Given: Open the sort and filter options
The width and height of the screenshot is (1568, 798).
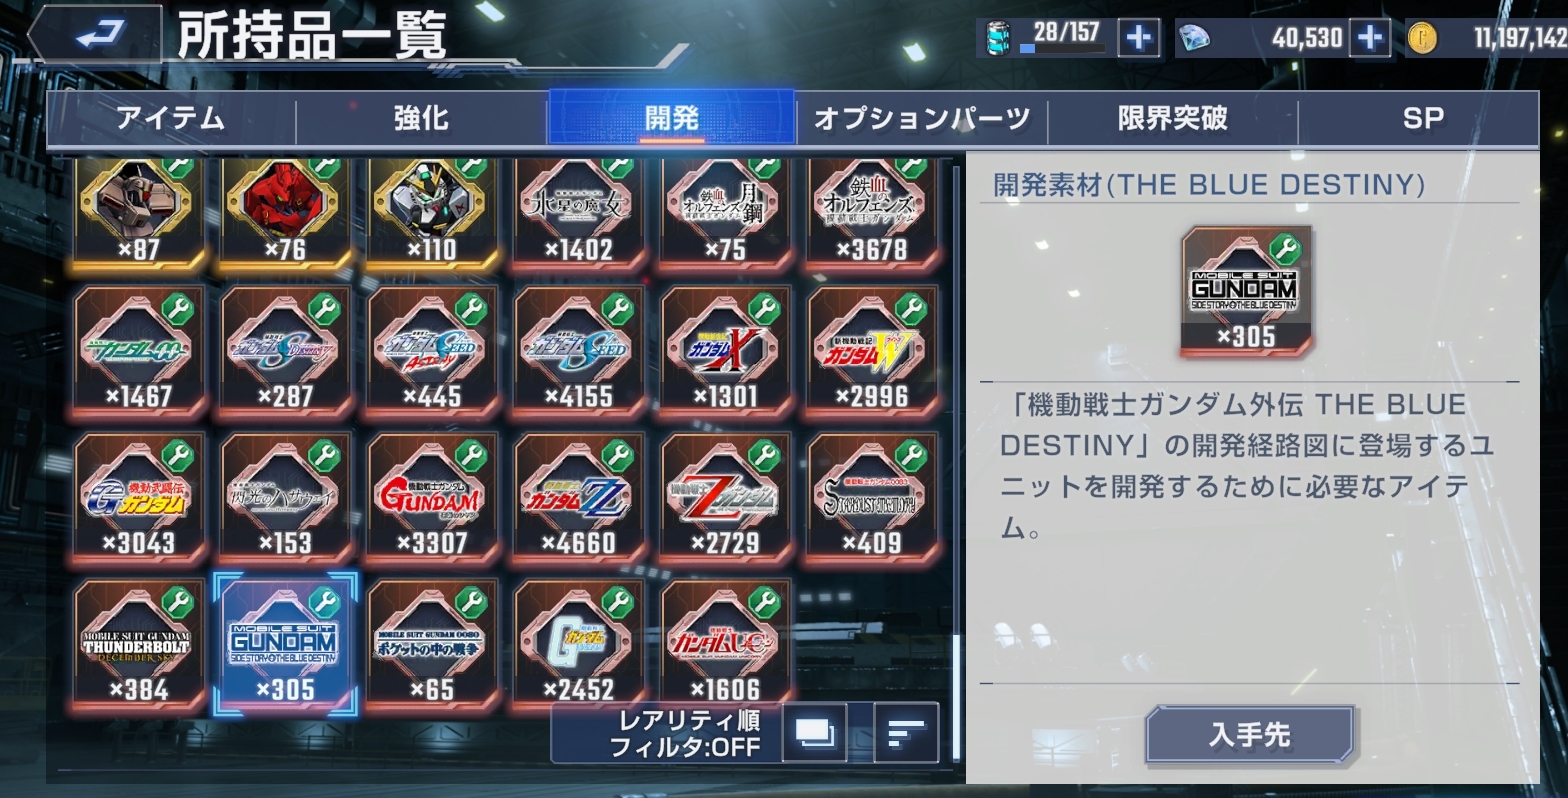Looking at the screenshot, I should pyautogui.click(x=906, y=733).
